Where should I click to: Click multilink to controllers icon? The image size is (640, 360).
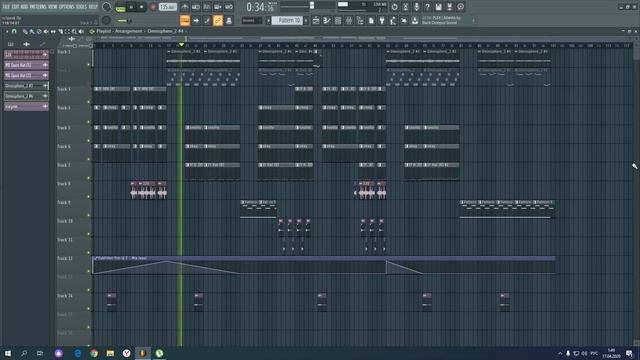(229, 20)
